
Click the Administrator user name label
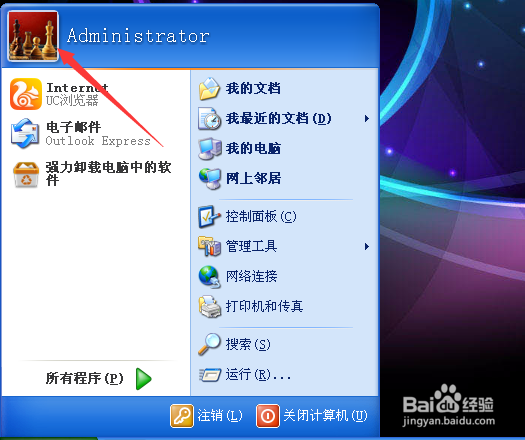(x=138, y=36)
